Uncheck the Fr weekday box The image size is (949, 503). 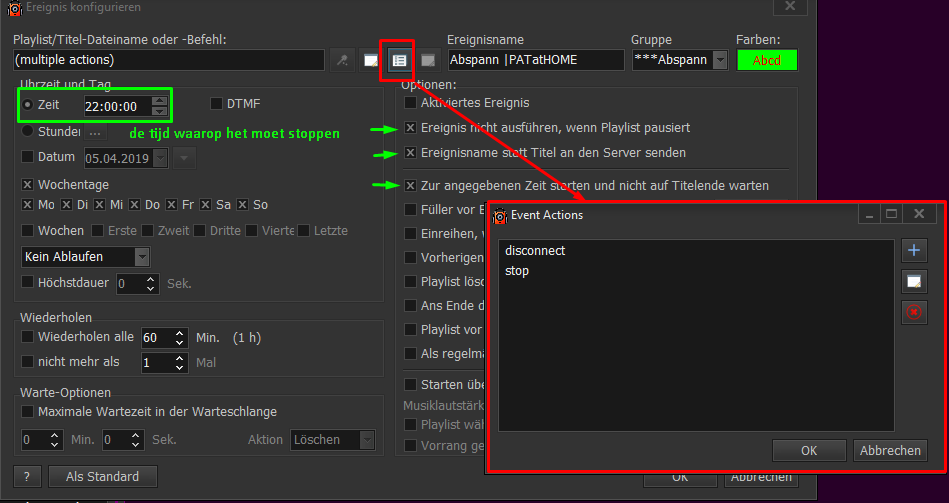171,205
